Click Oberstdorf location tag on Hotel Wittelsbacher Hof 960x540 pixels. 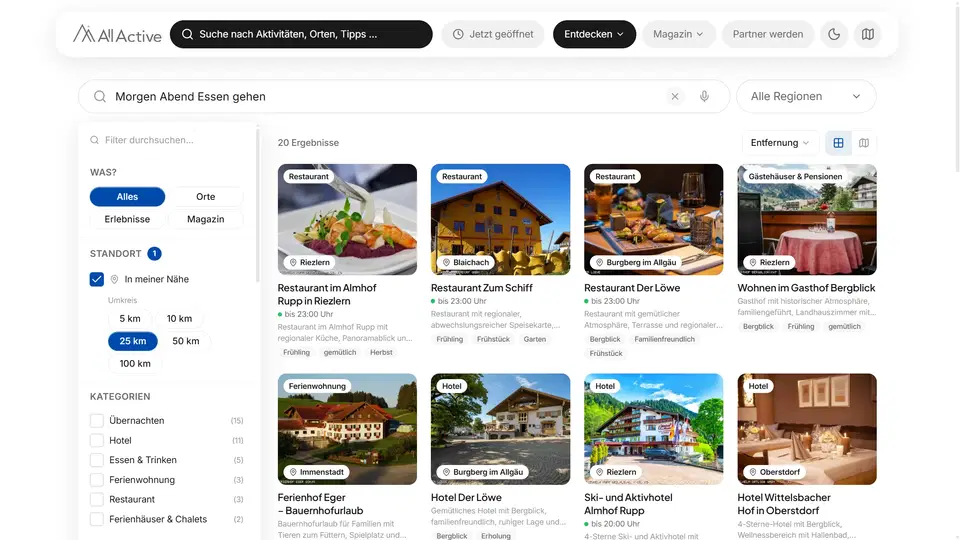[x=774, y=472]
